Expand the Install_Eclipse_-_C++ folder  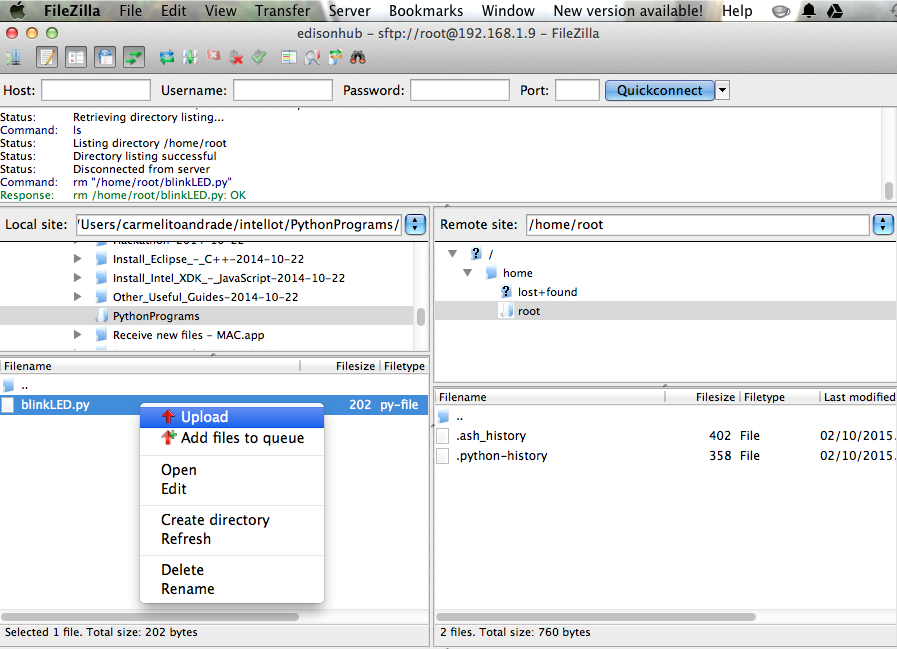[77, 259]
